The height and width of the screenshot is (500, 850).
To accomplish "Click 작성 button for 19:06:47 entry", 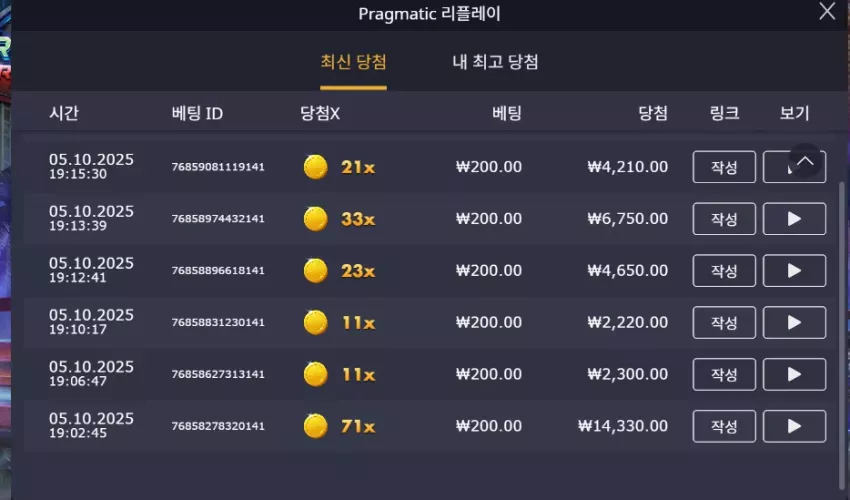I will point(724,374).
